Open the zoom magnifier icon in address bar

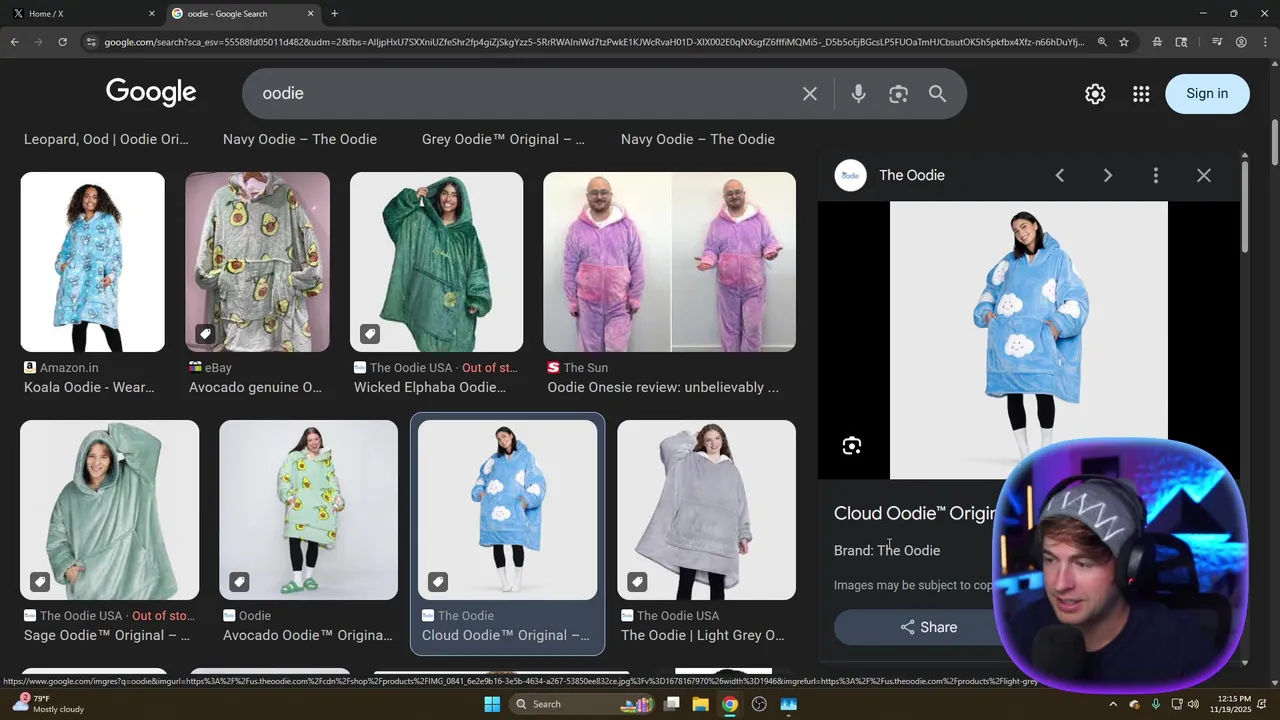pos(1102,42)
